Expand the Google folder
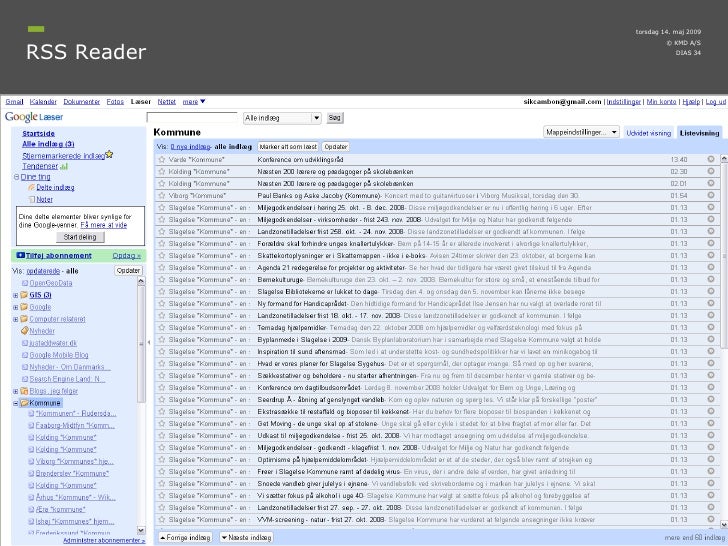 coord(15,307)
